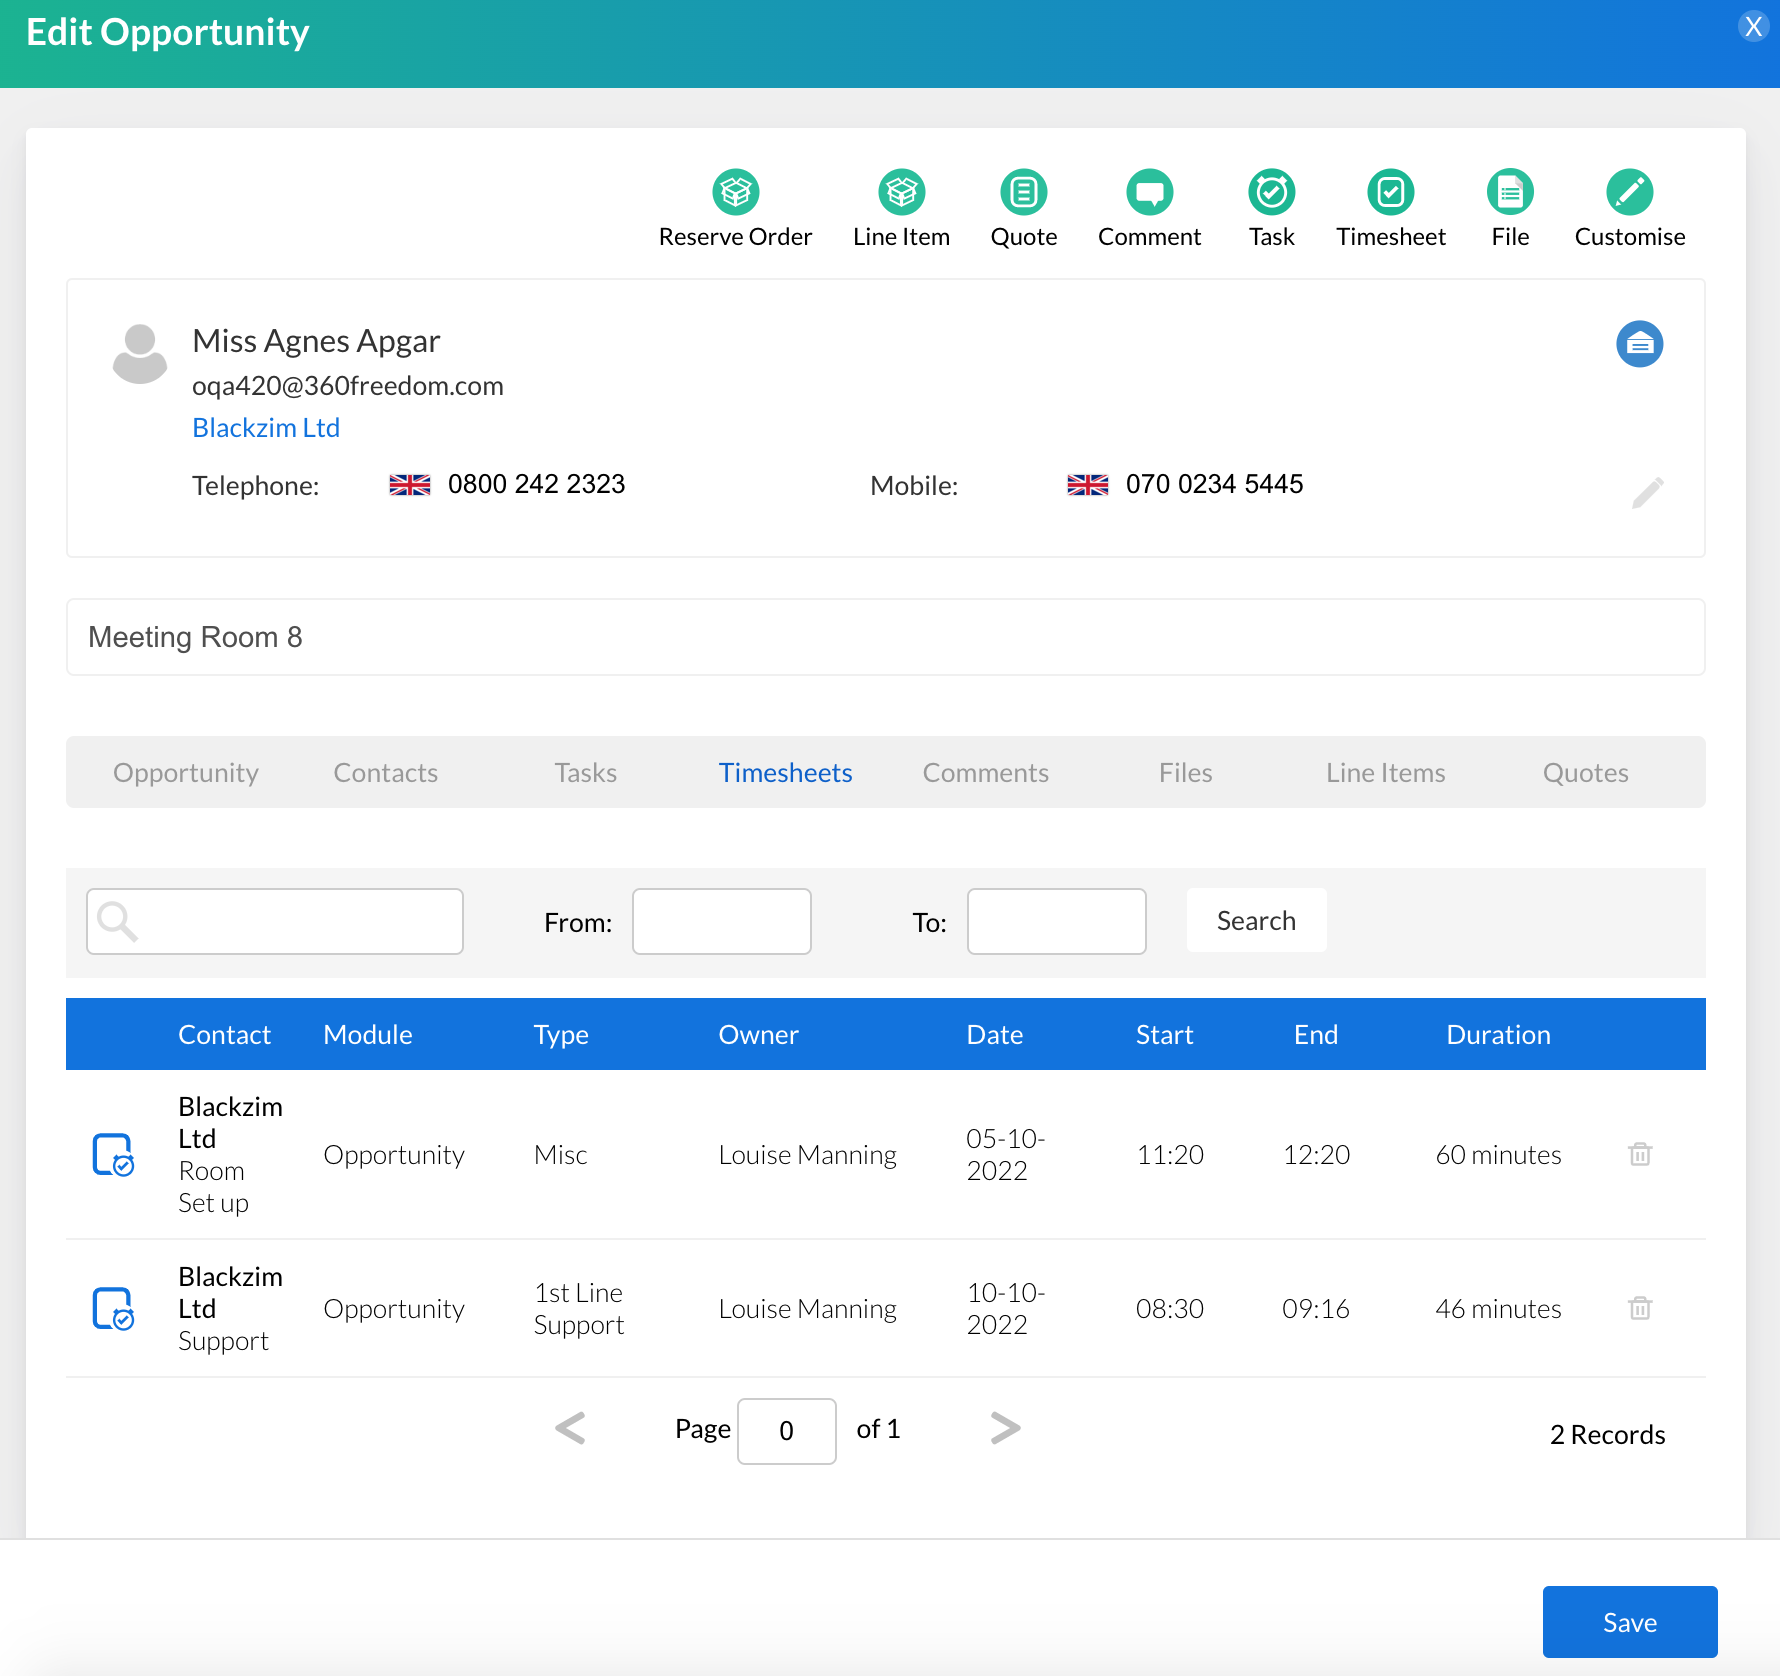Click the Search button in filter bar
Image resolution: width=1780 pixels, height=1676 pixels.
coord(1256,921)
